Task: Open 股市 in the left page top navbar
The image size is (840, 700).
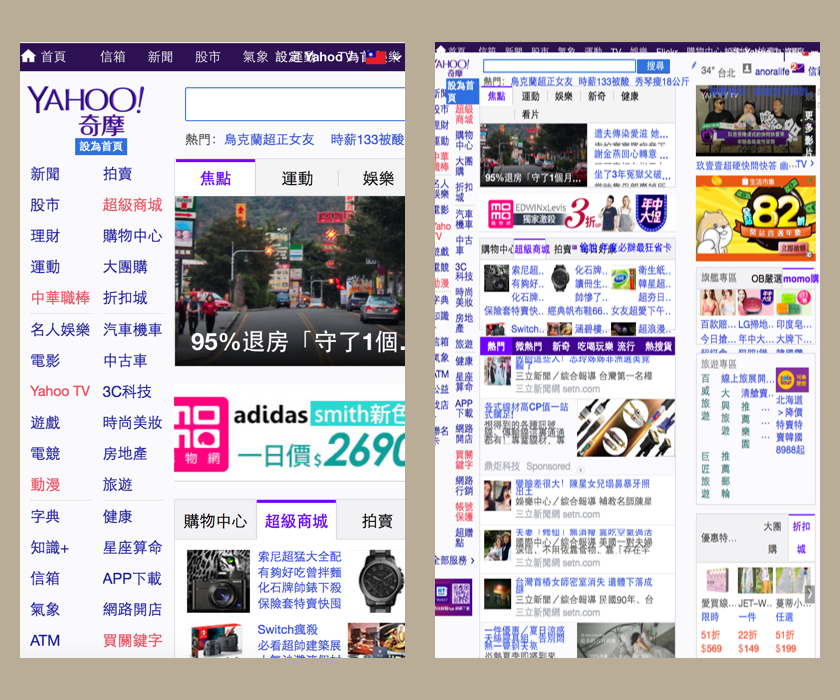Action: (207, 56)
